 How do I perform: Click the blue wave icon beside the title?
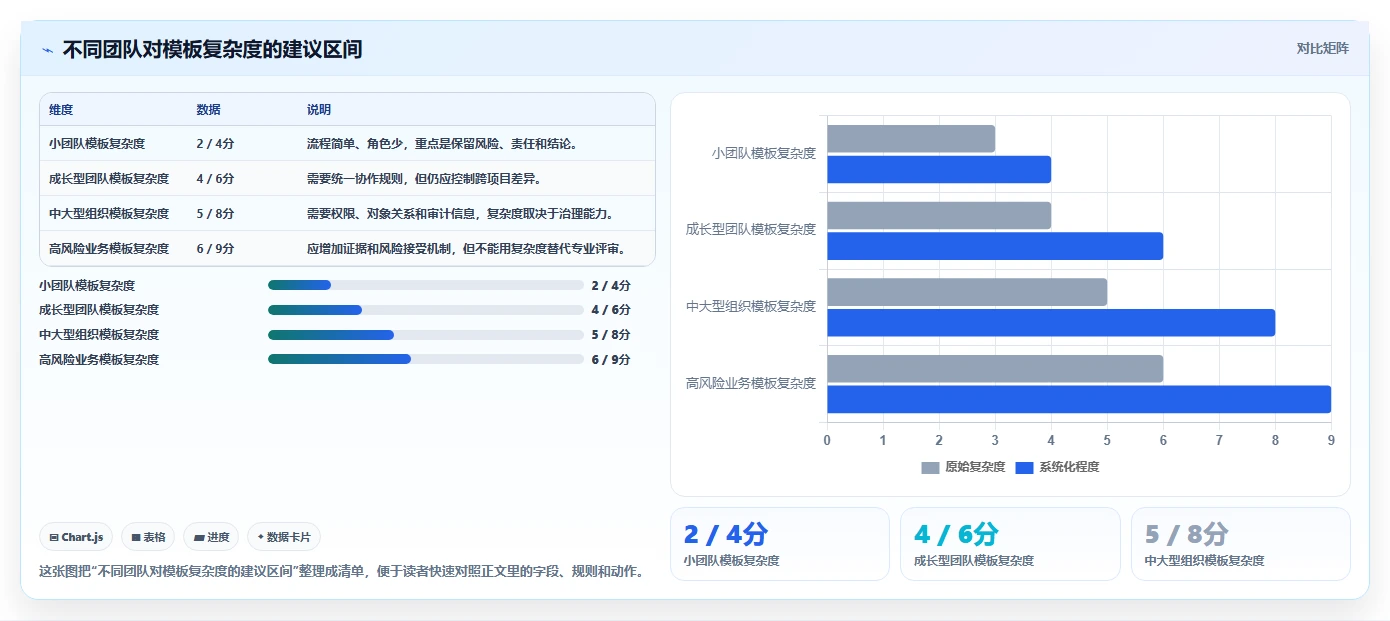[47, 50]
